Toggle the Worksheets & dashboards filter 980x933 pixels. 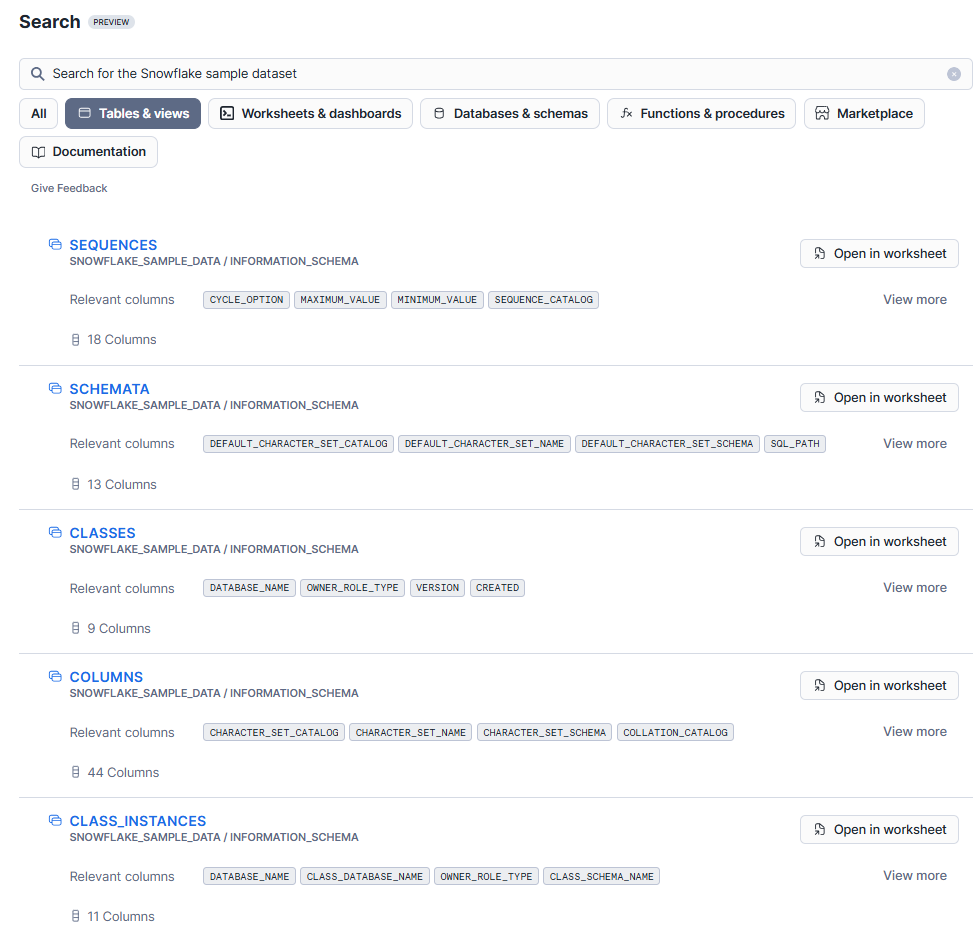[x=310, y=113]
